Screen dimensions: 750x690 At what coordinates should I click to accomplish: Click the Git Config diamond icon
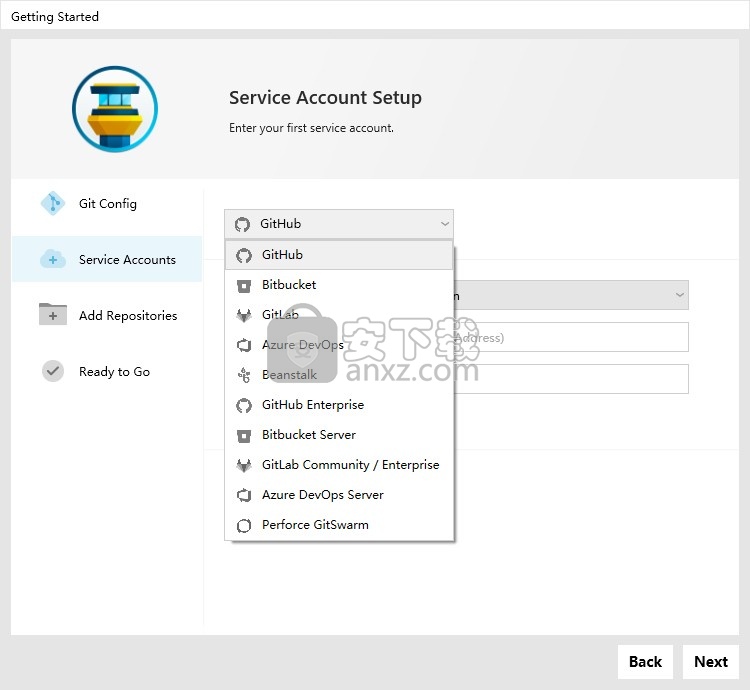[x=53, y=204]
